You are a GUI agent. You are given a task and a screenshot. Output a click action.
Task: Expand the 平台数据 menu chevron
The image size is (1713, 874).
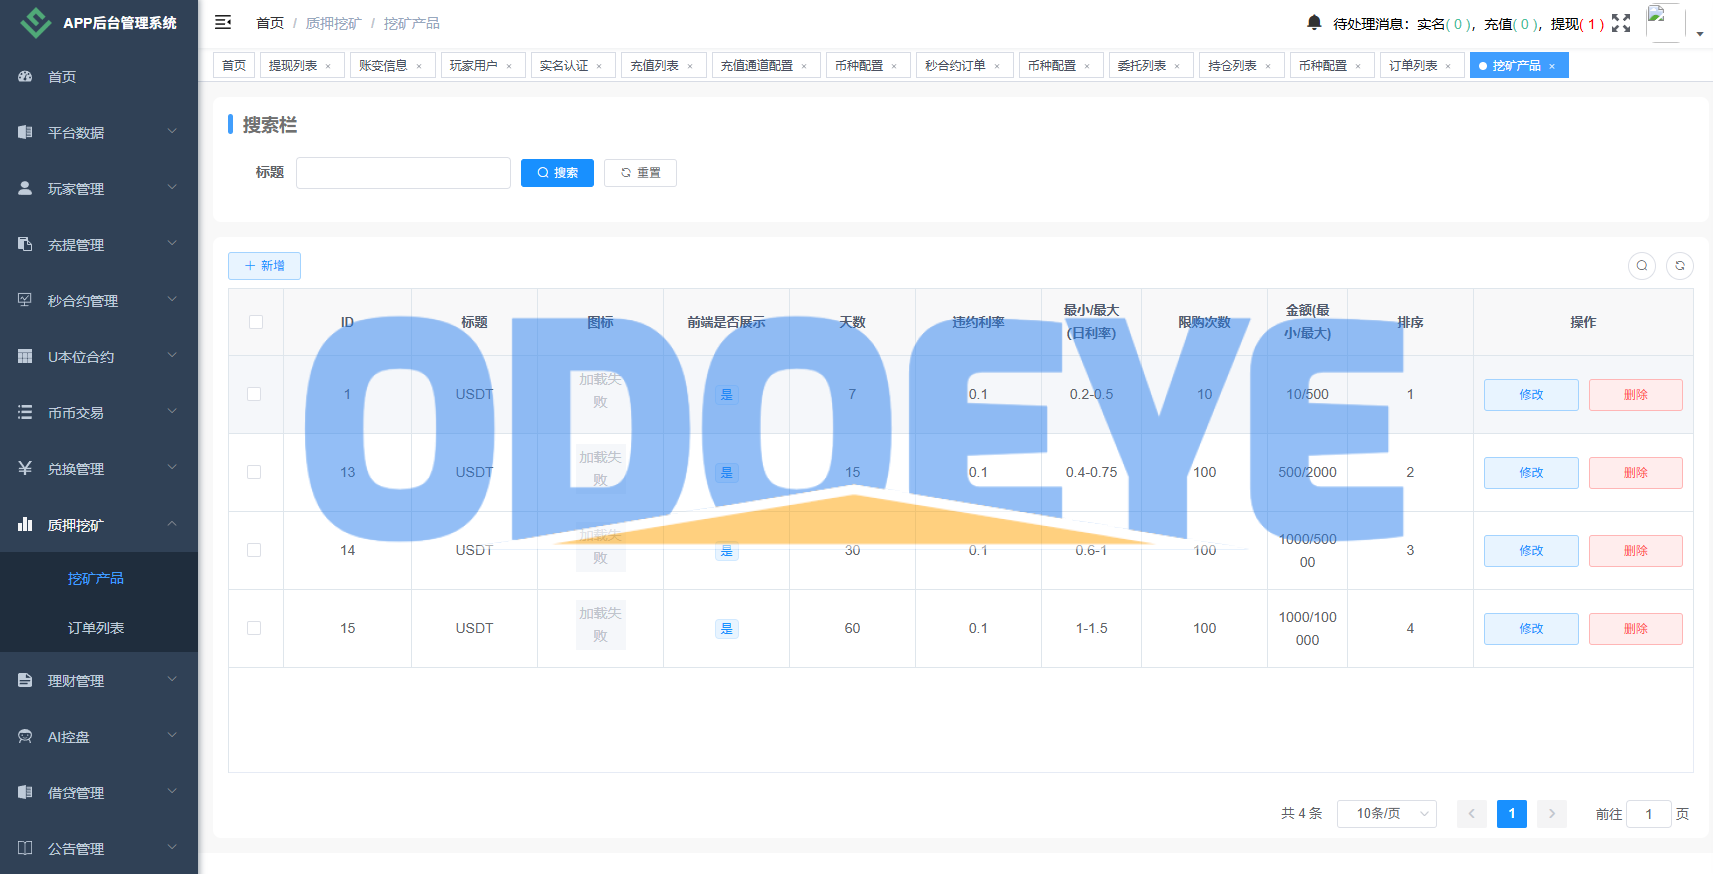click(x=172, y=131)
